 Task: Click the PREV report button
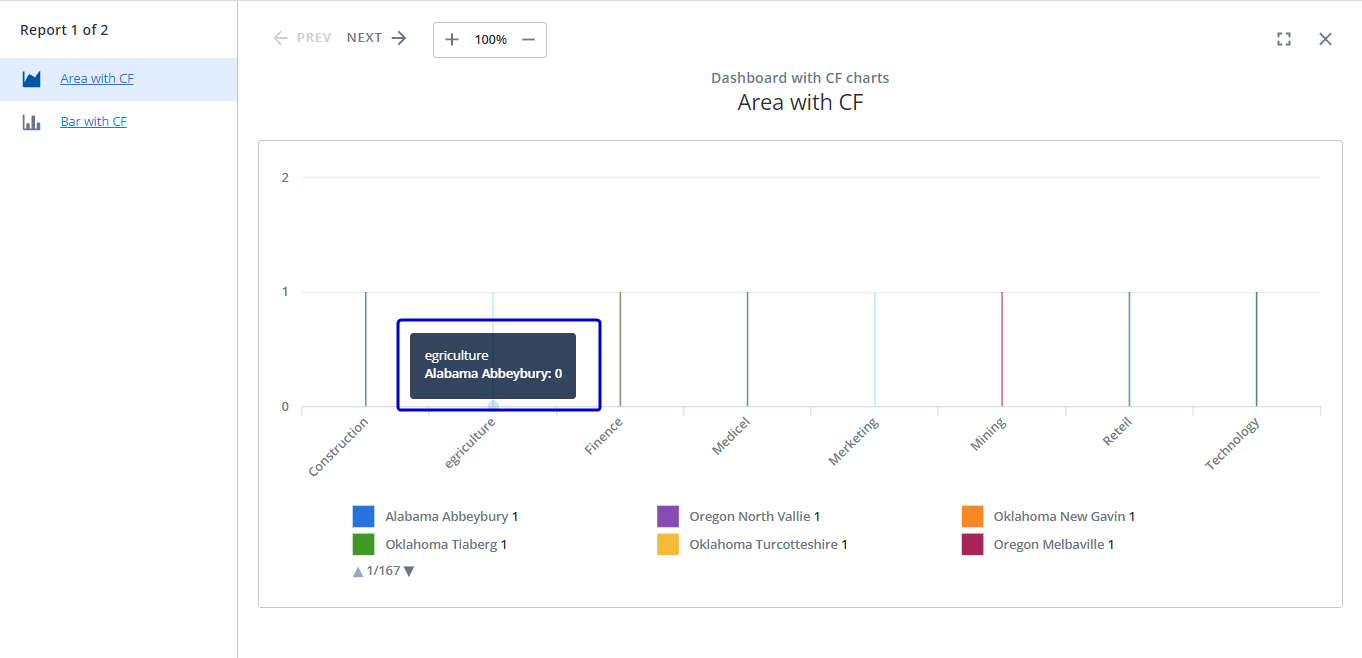pyautogui.click(x=302, y=38)
